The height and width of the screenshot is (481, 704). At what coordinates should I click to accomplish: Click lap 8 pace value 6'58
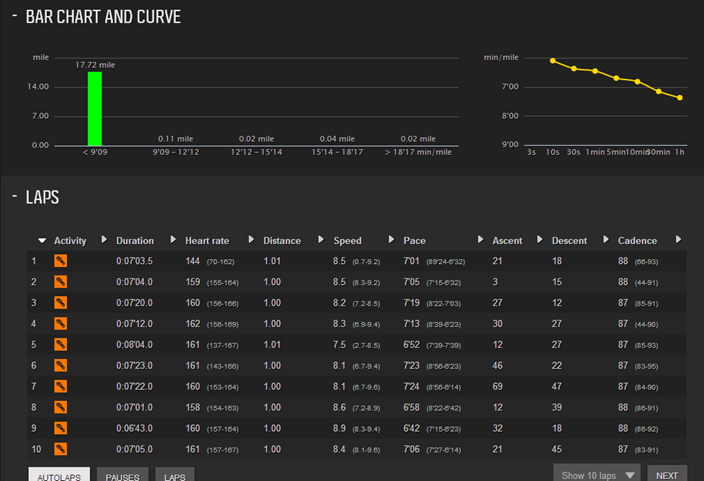pyautogui.click(x=411, y=407)
